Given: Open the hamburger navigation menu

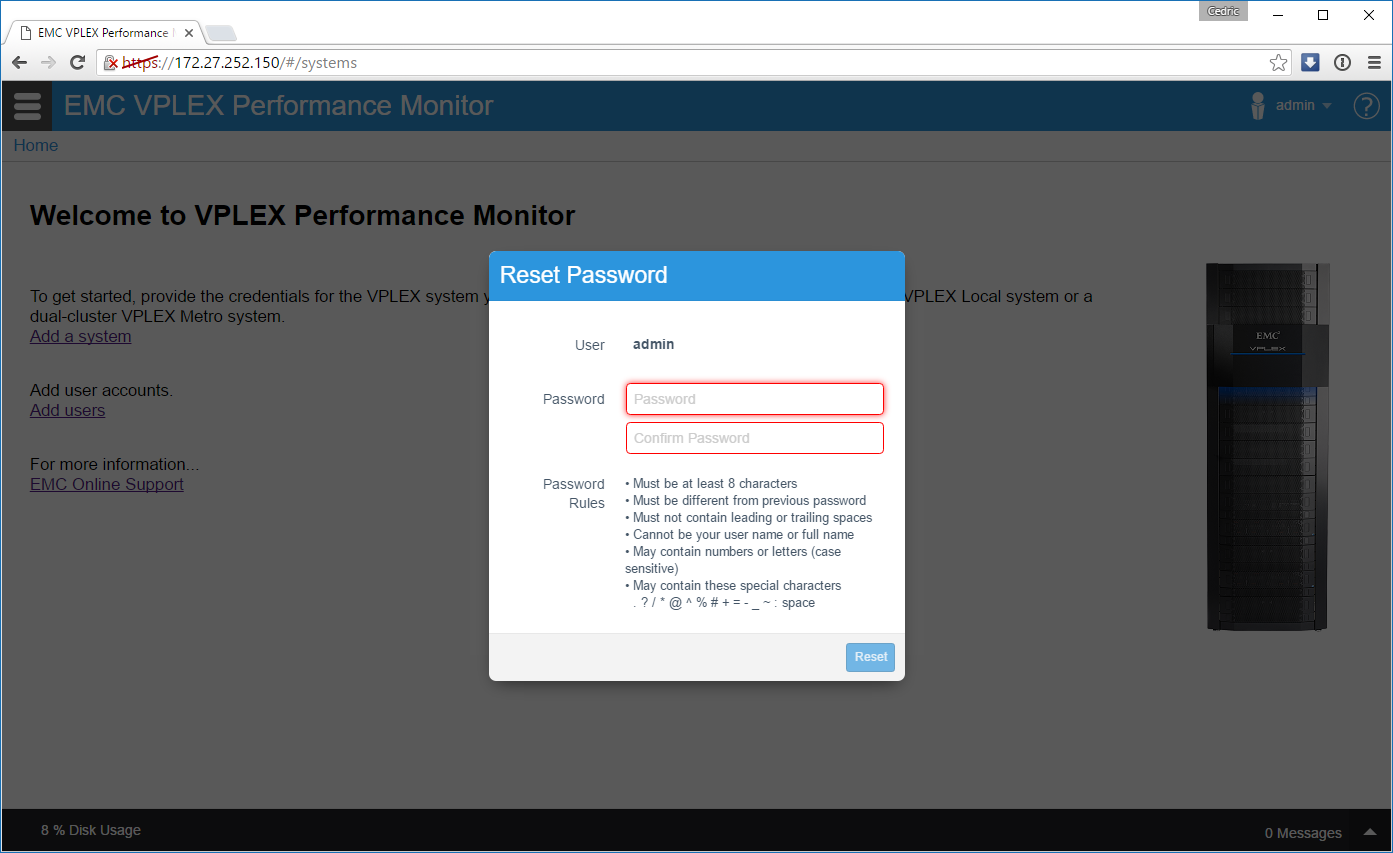Looking at the screenshot, I should [x=27, y=106].
